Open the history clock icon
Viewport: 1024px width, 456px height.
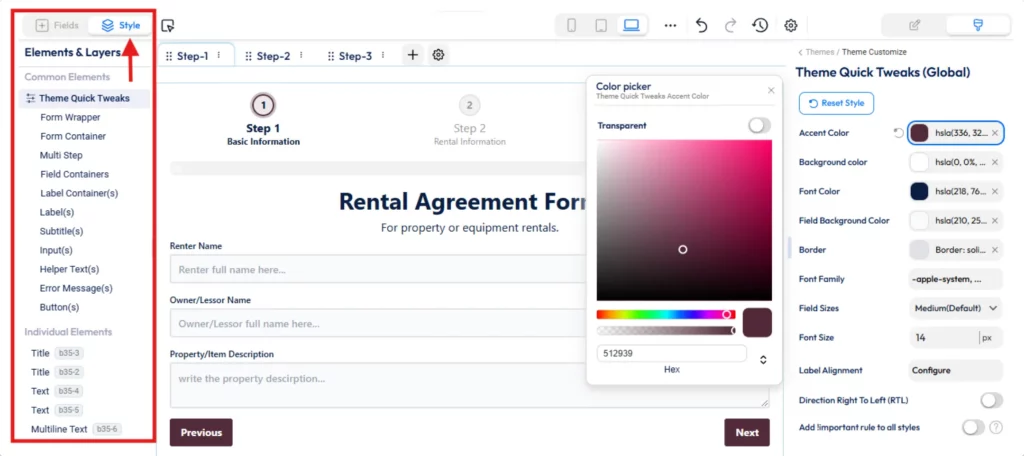(760, 26)
